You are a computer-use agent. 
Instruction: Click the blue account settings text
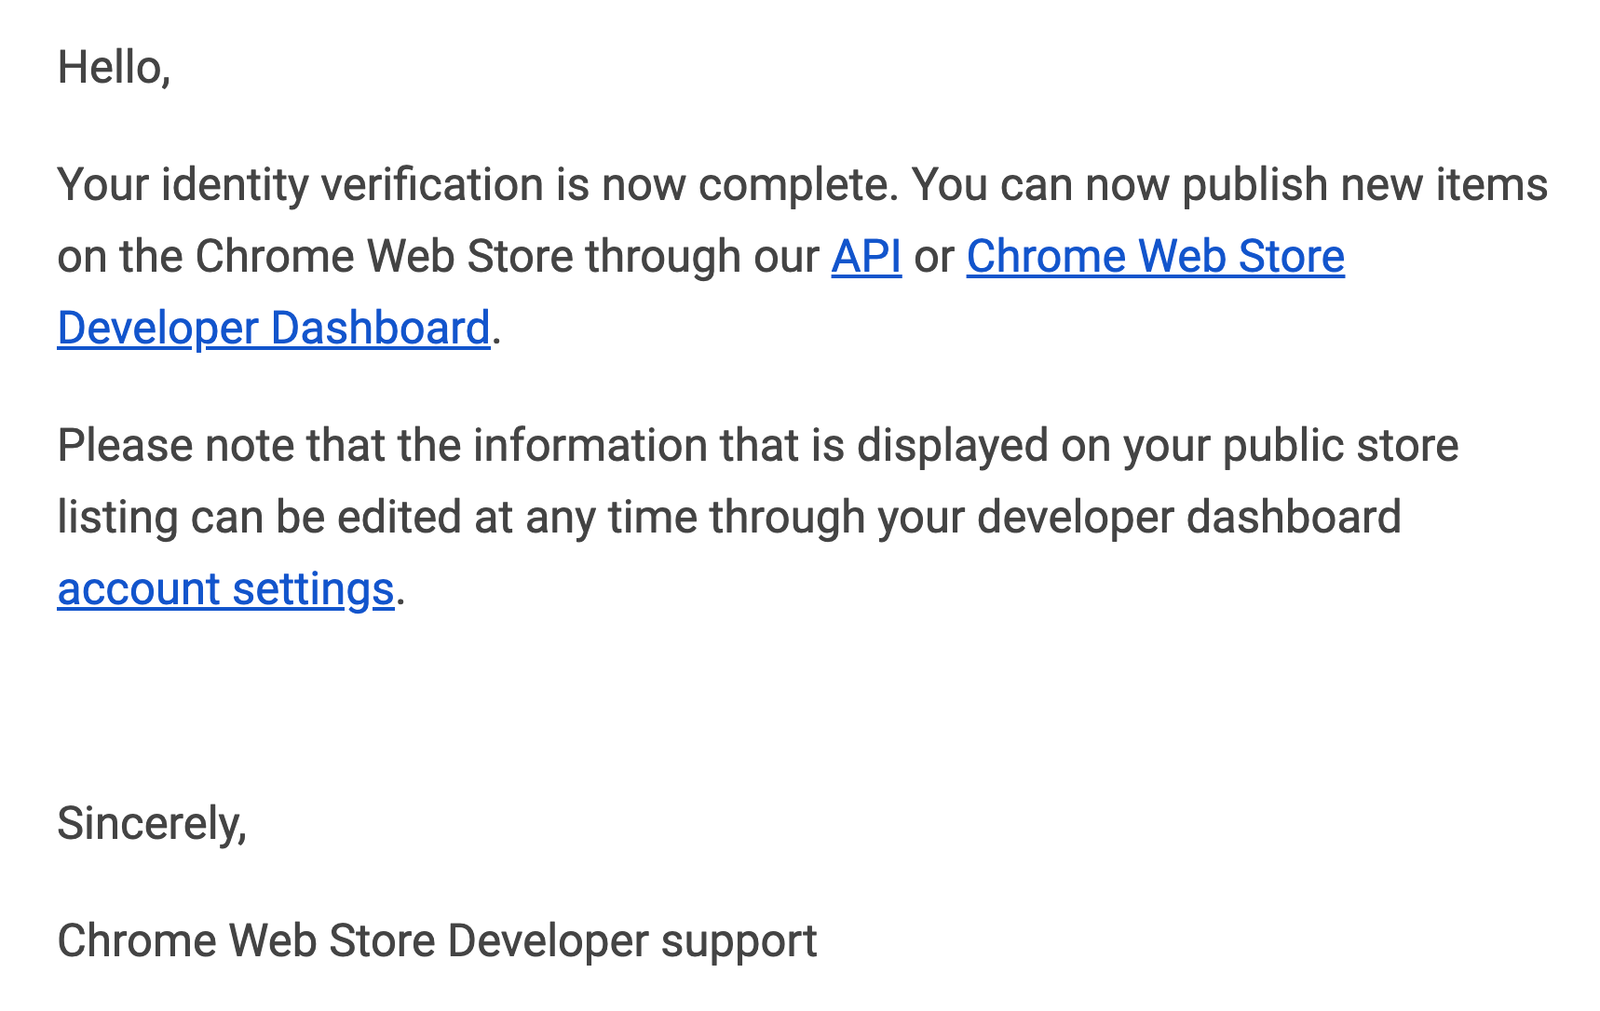224,589
